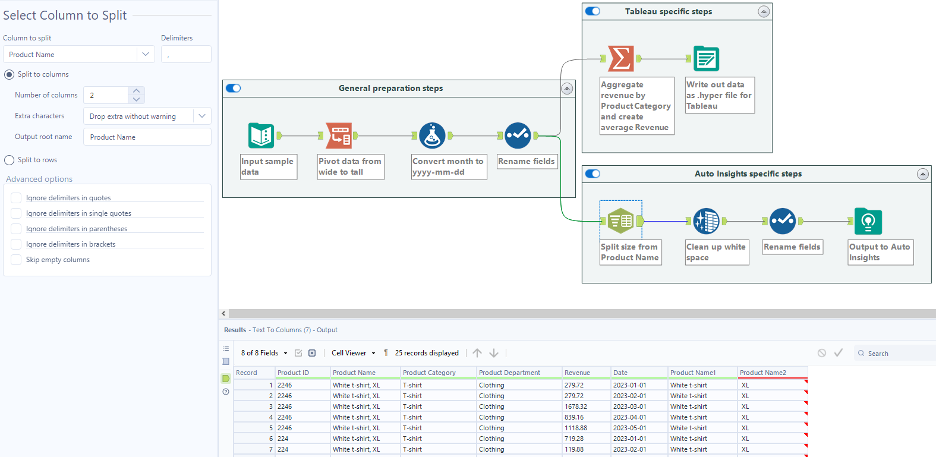The width and height of the screenshot is (936, 458).
Task: Click the Split size text-to-columns tool
Action: pyautogui.click(x=620, y=221)
